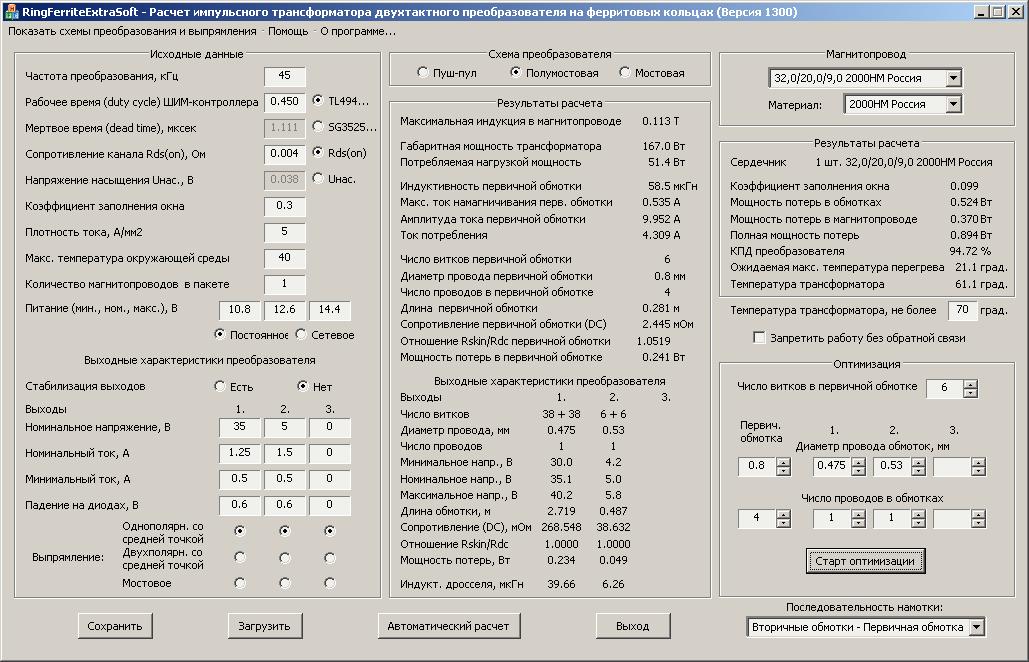Open the core size dropdown 32,0/20,0/9,0
Image resolution: width=1029 pixels, height=662 pixels.
coord(954,78)
